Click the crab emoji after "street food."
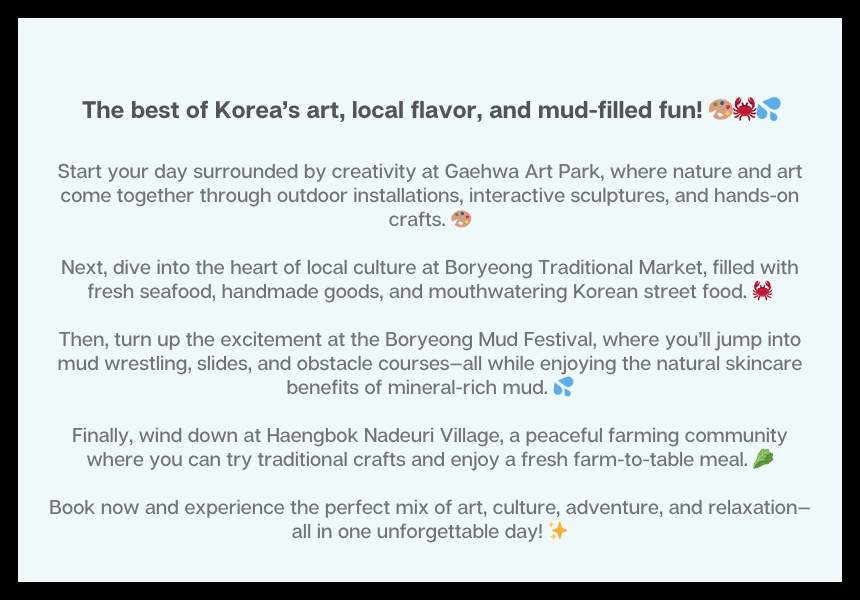The width and height of the screenshot is (860, 600). (762, 291)
